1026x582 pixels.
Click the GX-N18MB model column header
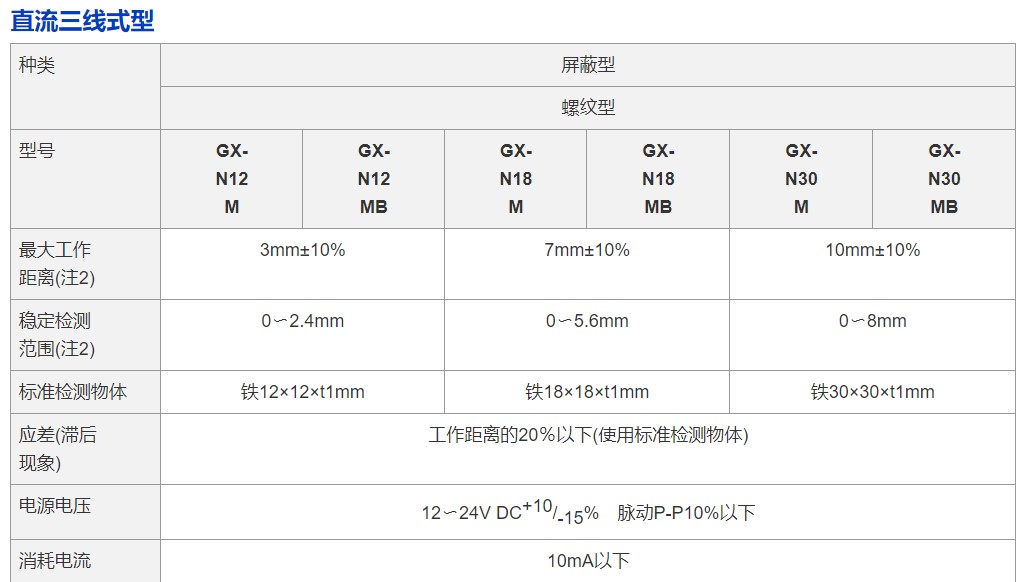(x=658, y=179)
